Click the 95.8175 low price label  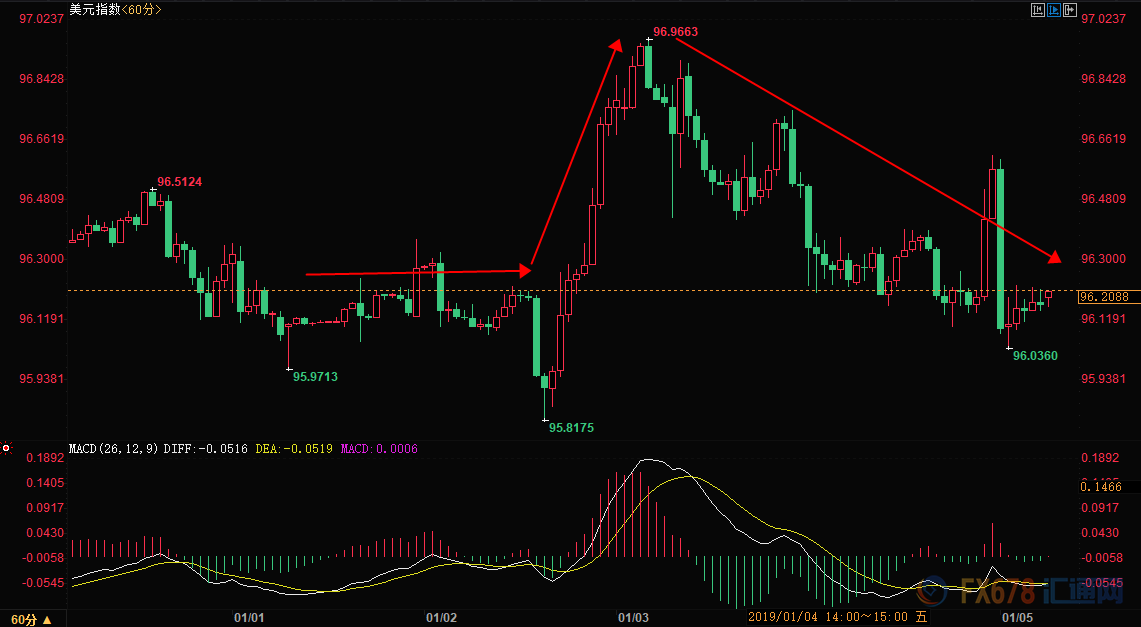571,428
